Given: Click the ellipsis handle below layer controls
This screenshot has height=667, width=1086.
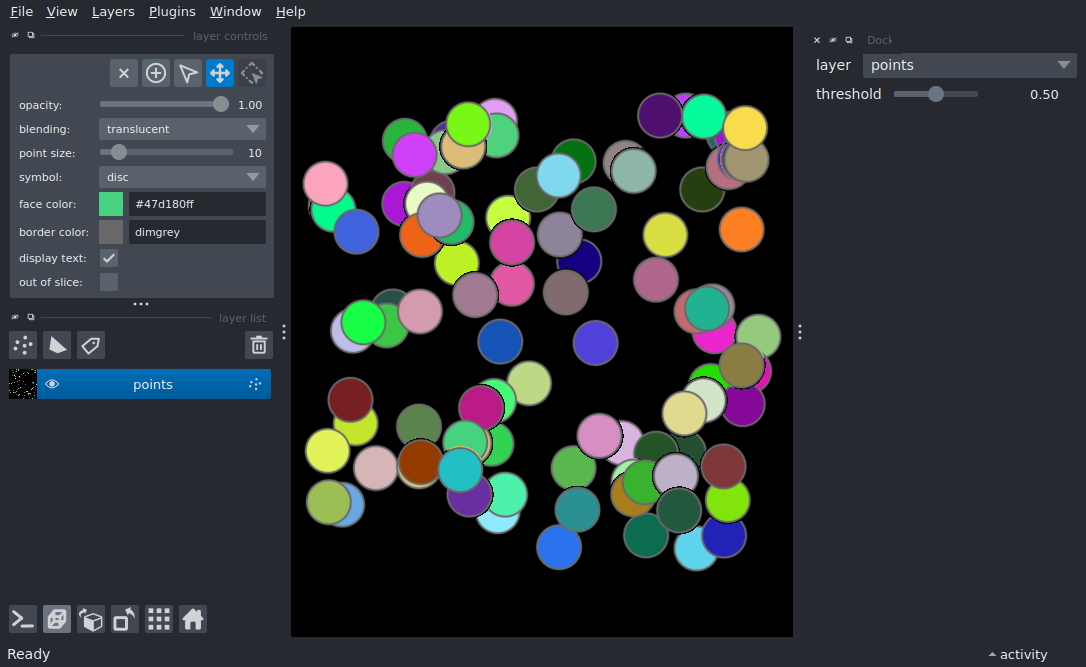Looking at the screenshot, I should click(141, 304).
